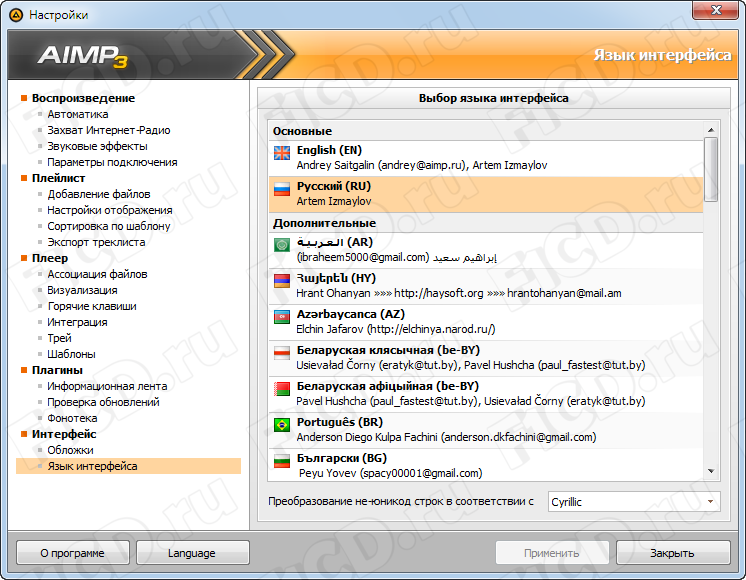
Task: Choose Русский (RU) language entry
Action: (486, 194)
